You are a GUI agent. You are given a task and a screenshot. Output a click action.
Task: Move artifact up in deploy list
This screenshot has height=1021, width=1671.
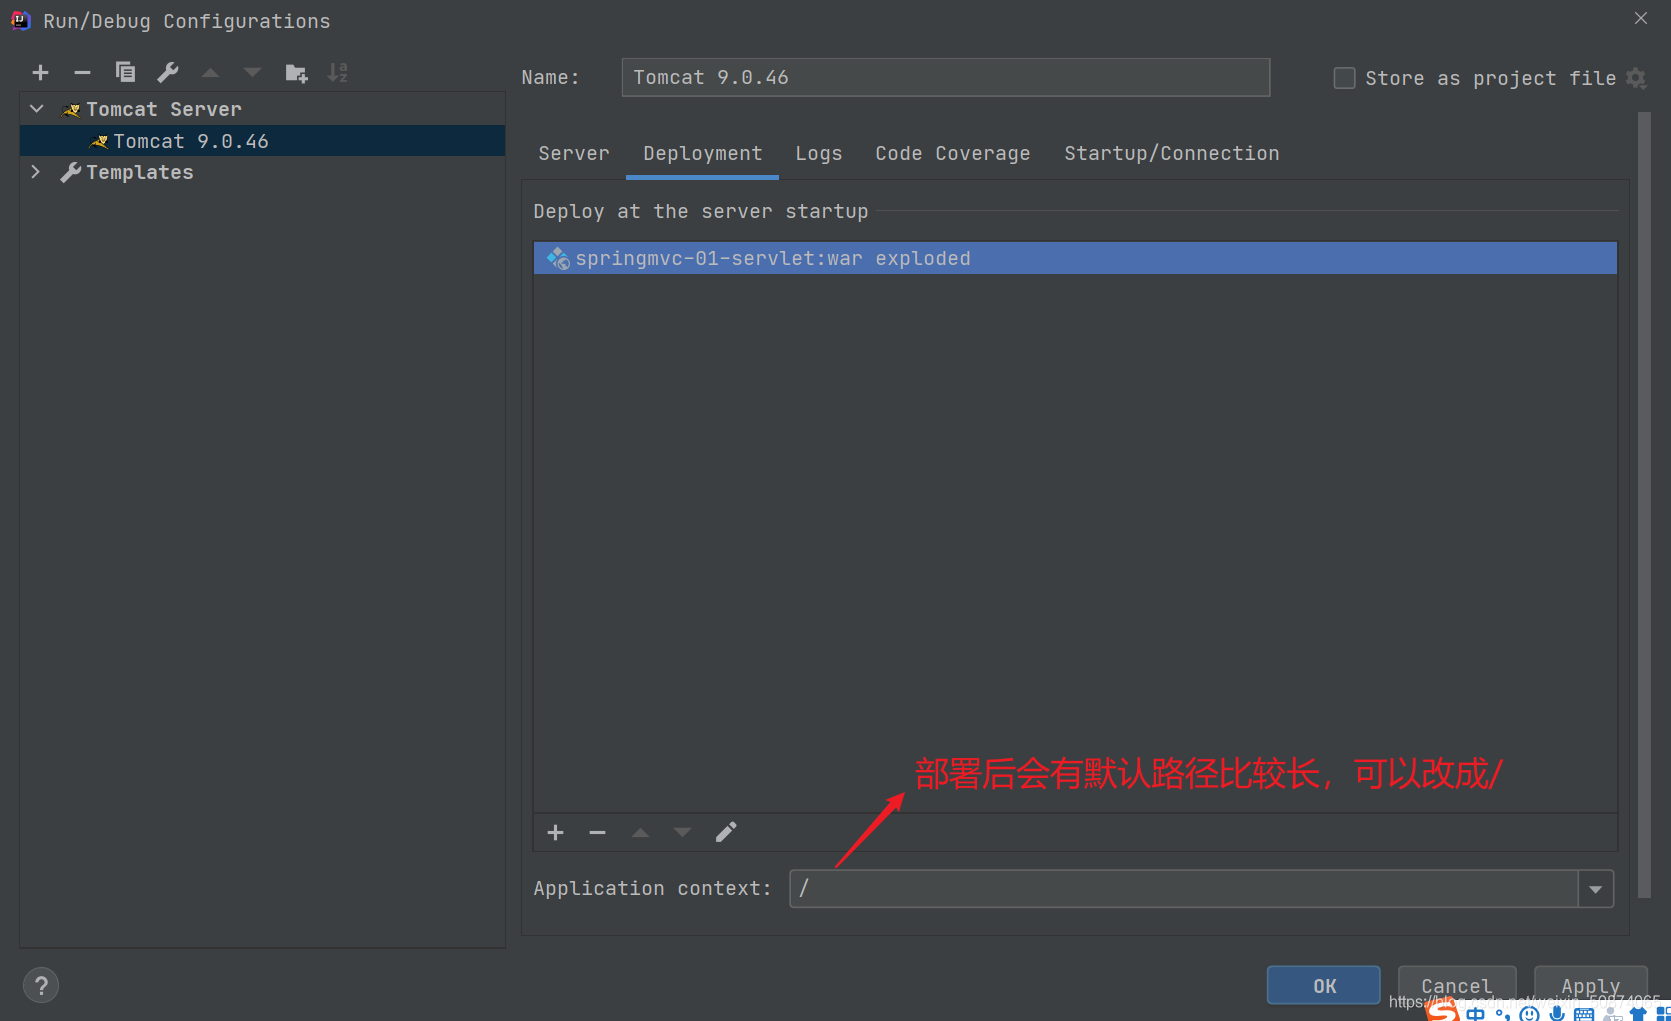click(640, 832)
